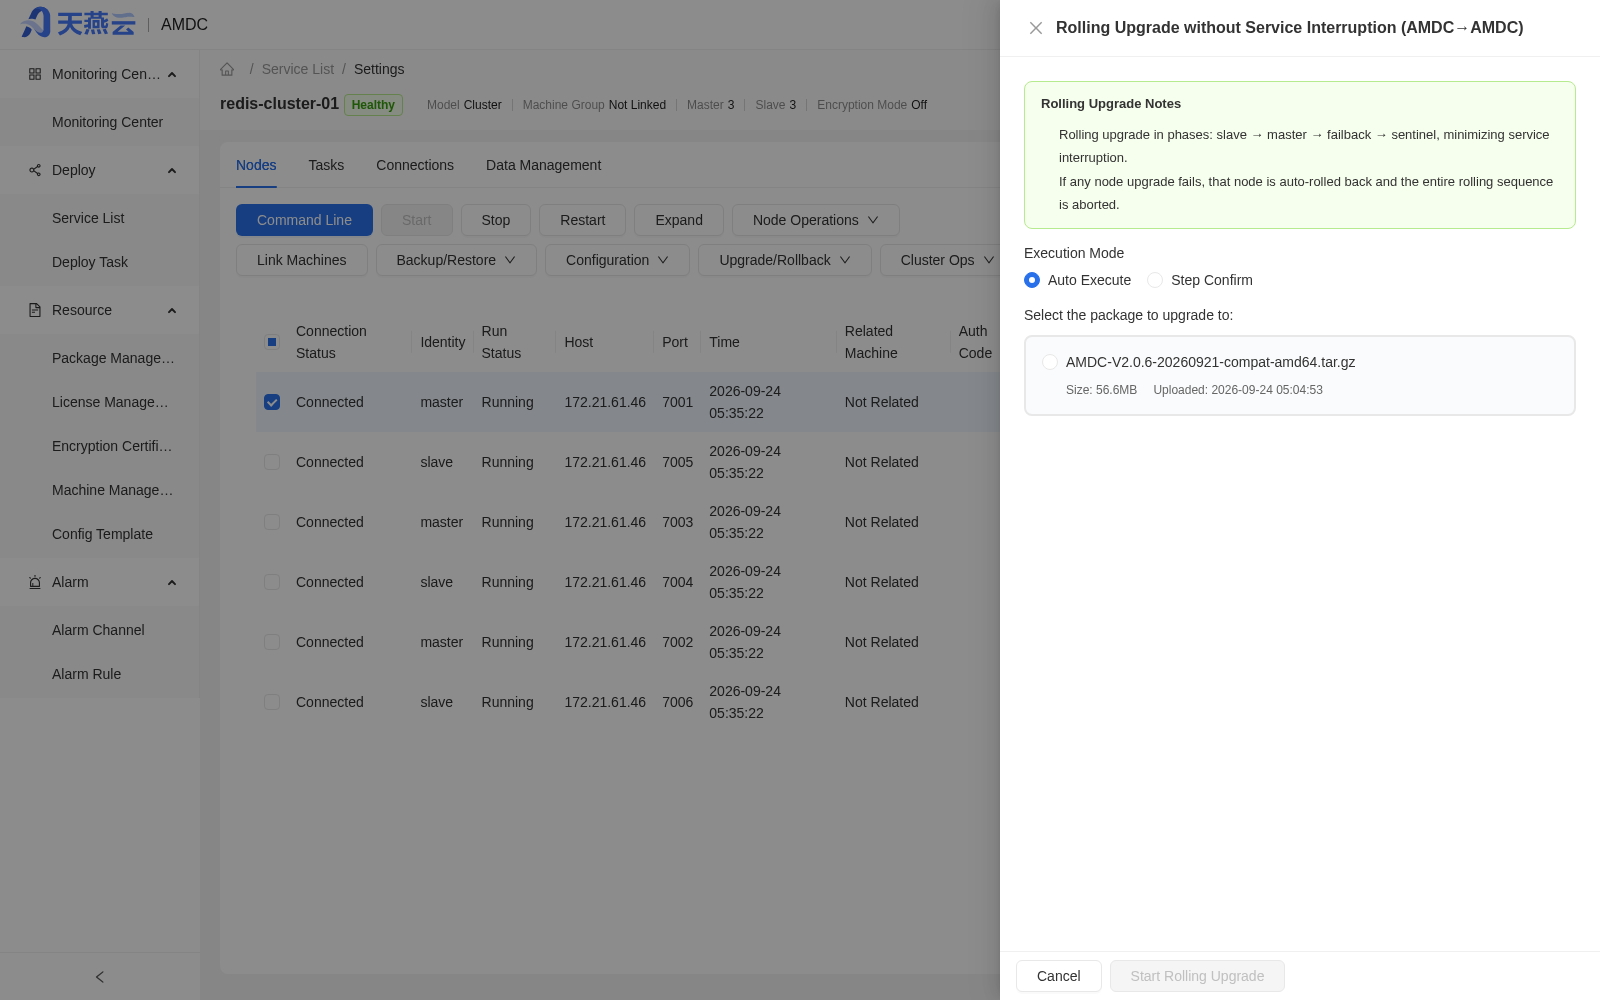Switch to the Data Management tab
Viewport: 1600px width, 1000px height.
click(x=543, y=165)
